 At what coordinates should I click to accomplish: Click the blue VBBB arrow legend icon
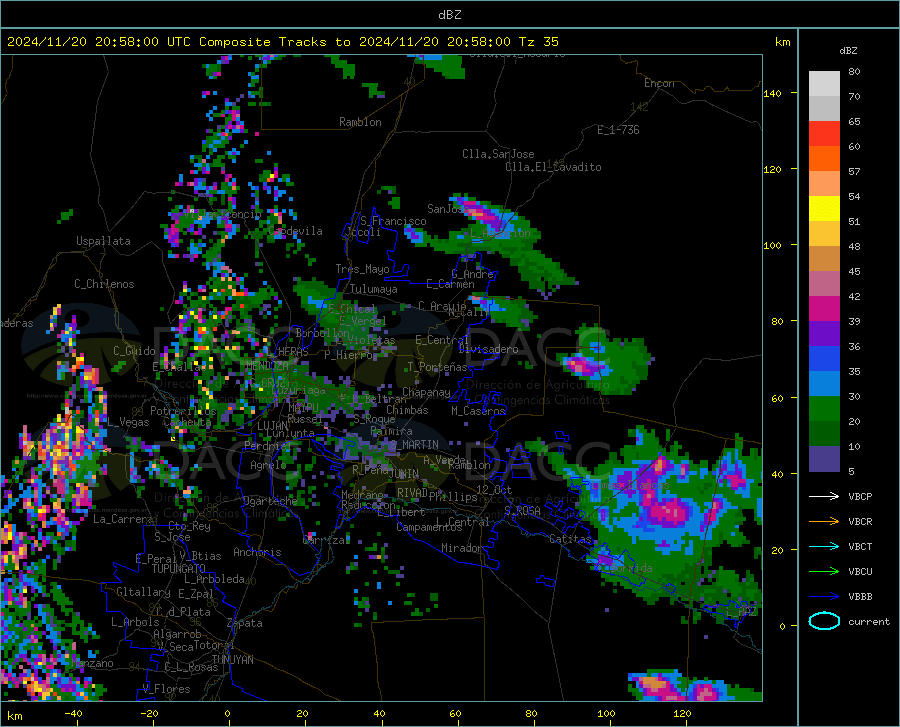pos(824,597)
